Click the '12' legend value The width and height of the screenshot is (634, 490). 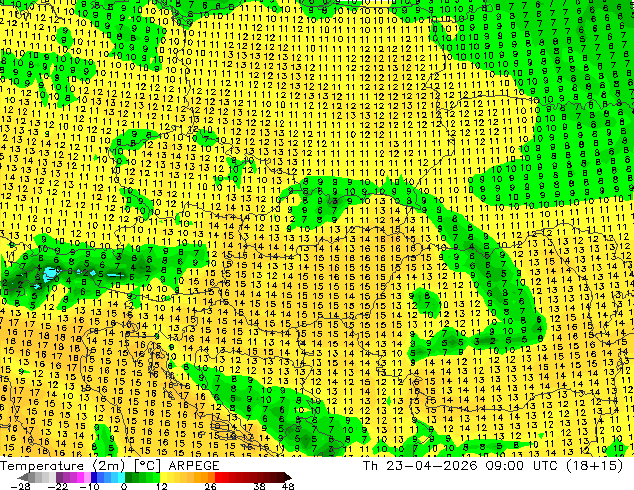click(162, 486)
